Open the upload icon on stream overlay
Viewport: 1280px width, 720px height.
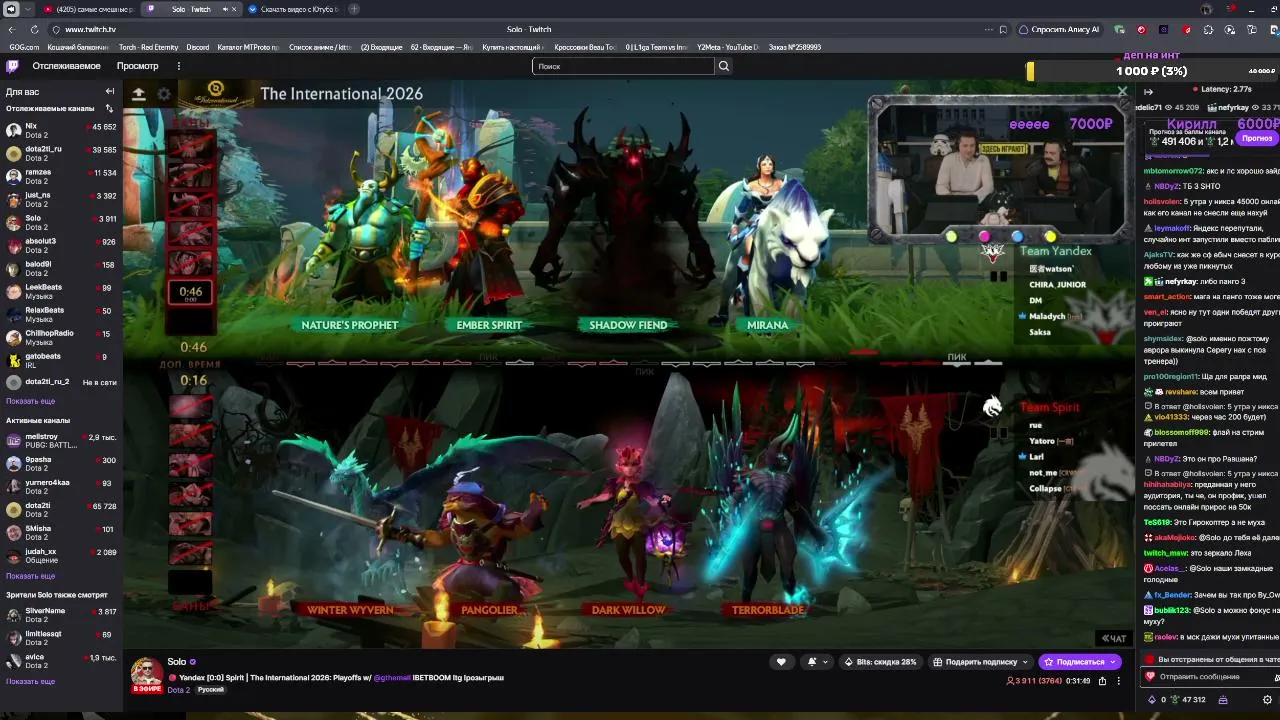click(x=139, y=94)
